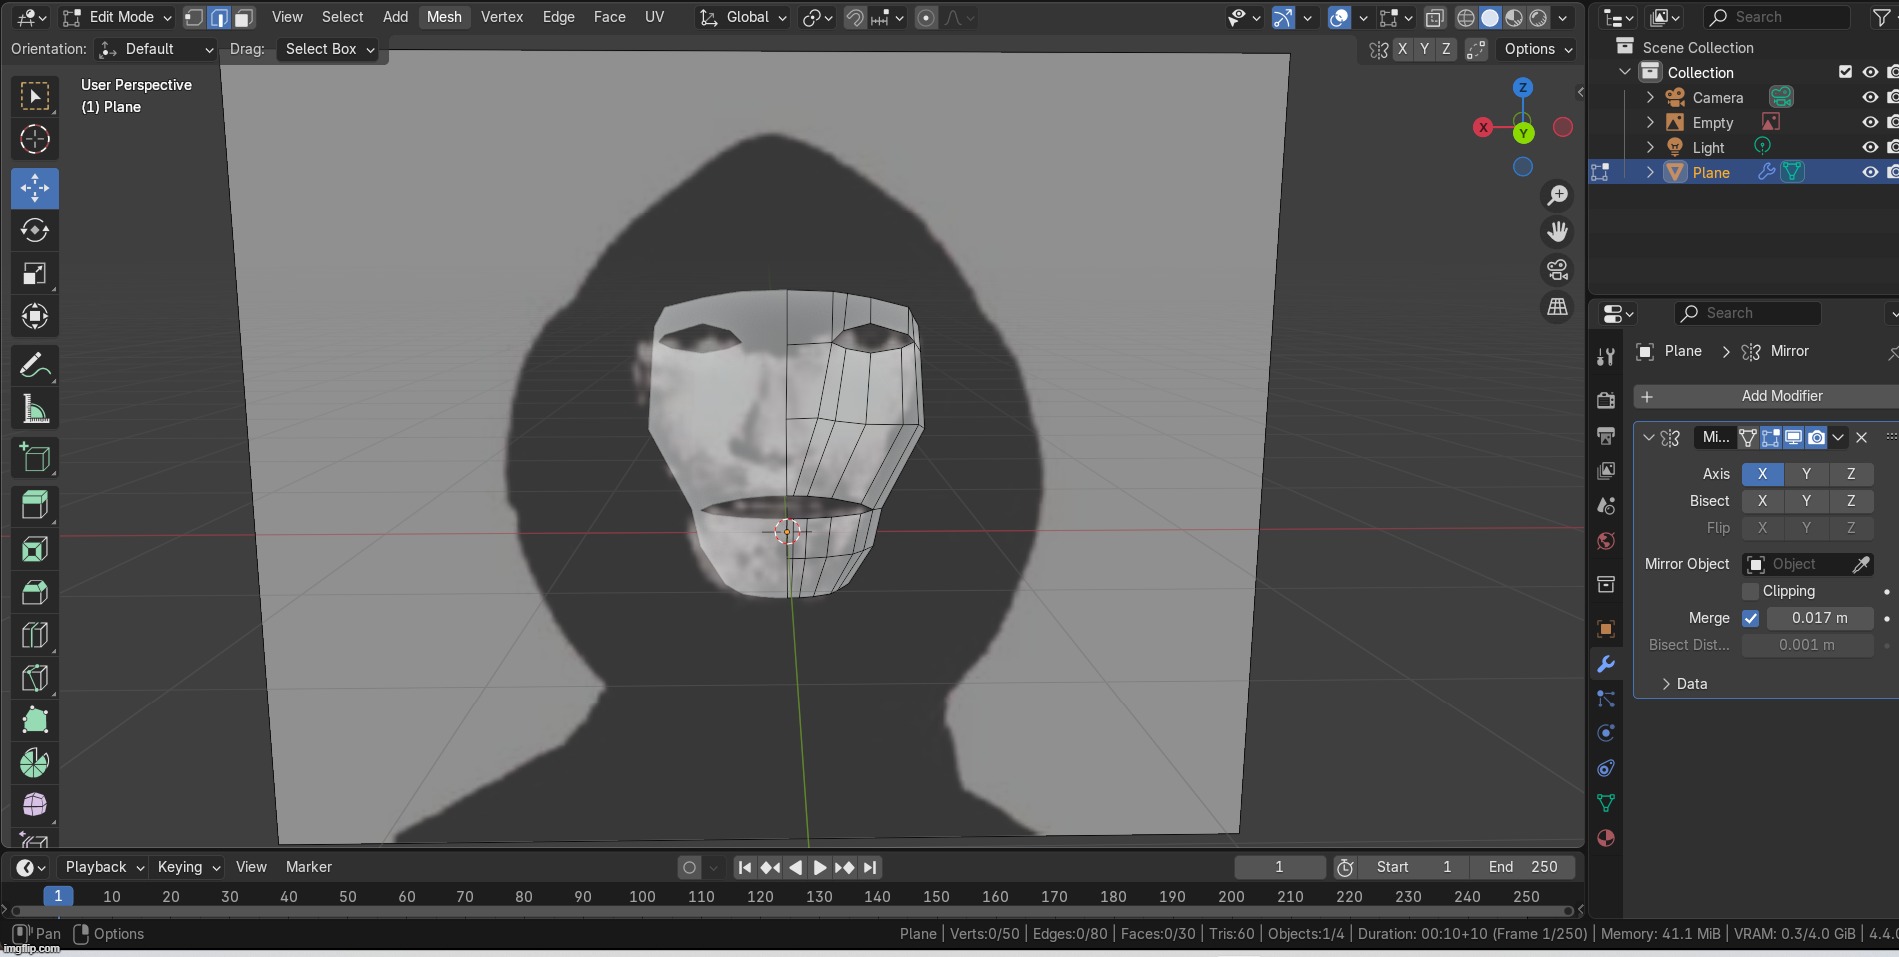Disable the Merge checkbox

coord(1750,618)
